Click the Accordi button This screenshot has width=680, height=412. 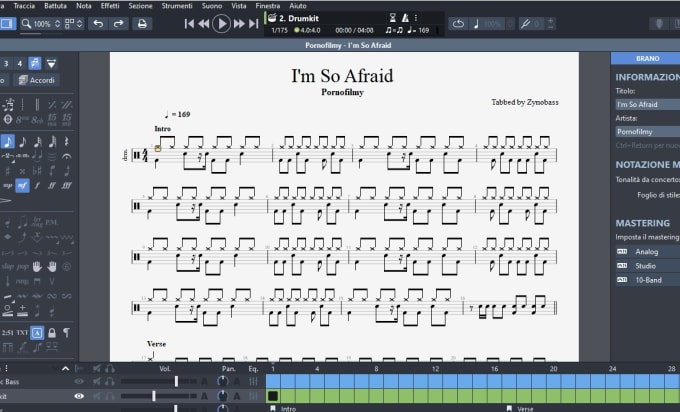pyautogui.click(x=37, y=80)
